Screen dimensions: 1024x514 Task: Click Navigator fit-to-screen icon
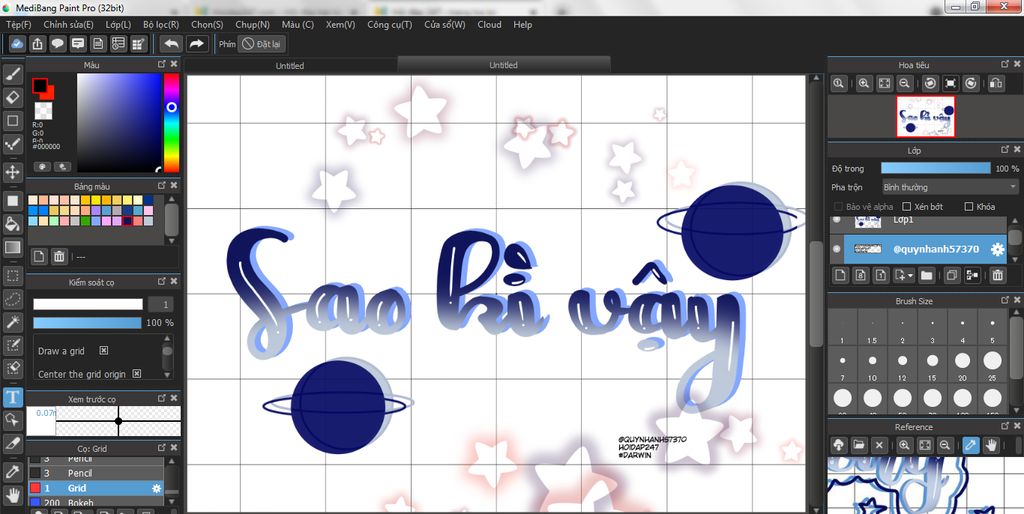click(x=884, y=83)
